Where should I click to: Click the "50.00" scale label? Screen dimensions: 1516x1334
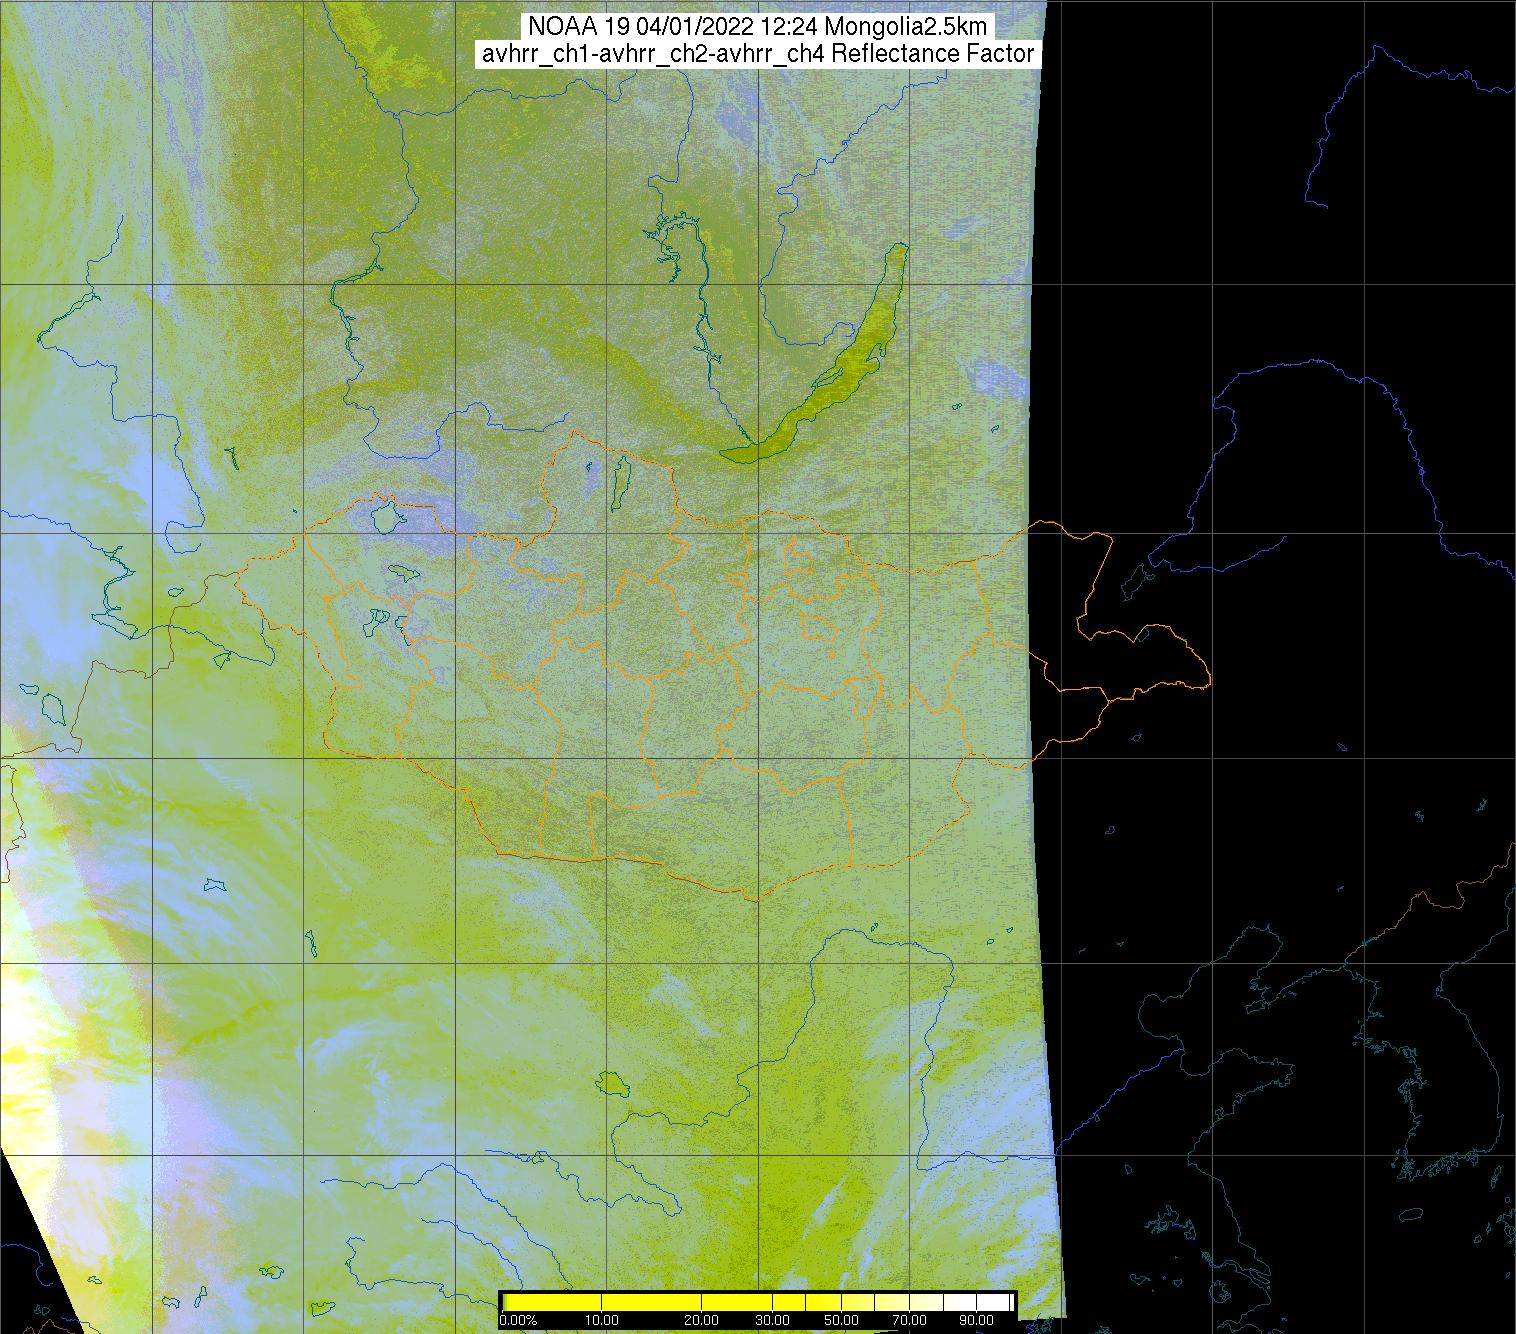point(842,1321)
